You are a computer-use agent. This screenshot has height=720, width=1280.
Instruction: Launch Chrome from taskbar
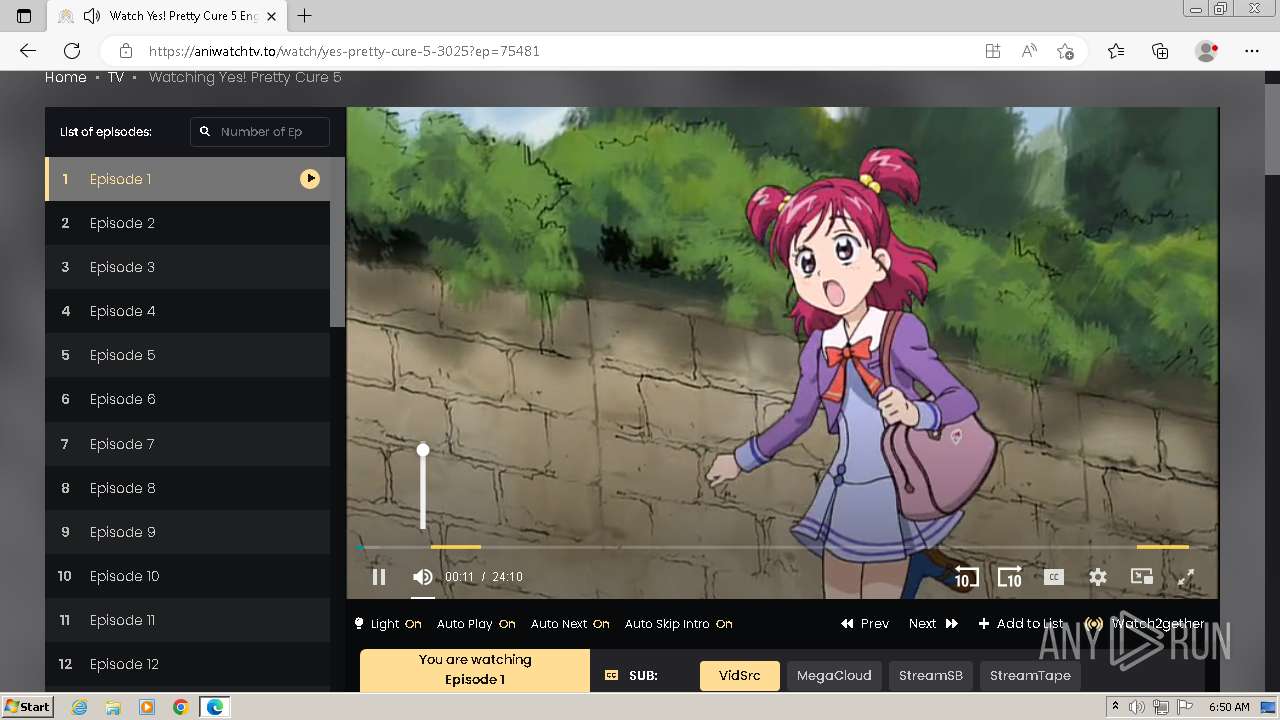[181, 707]
